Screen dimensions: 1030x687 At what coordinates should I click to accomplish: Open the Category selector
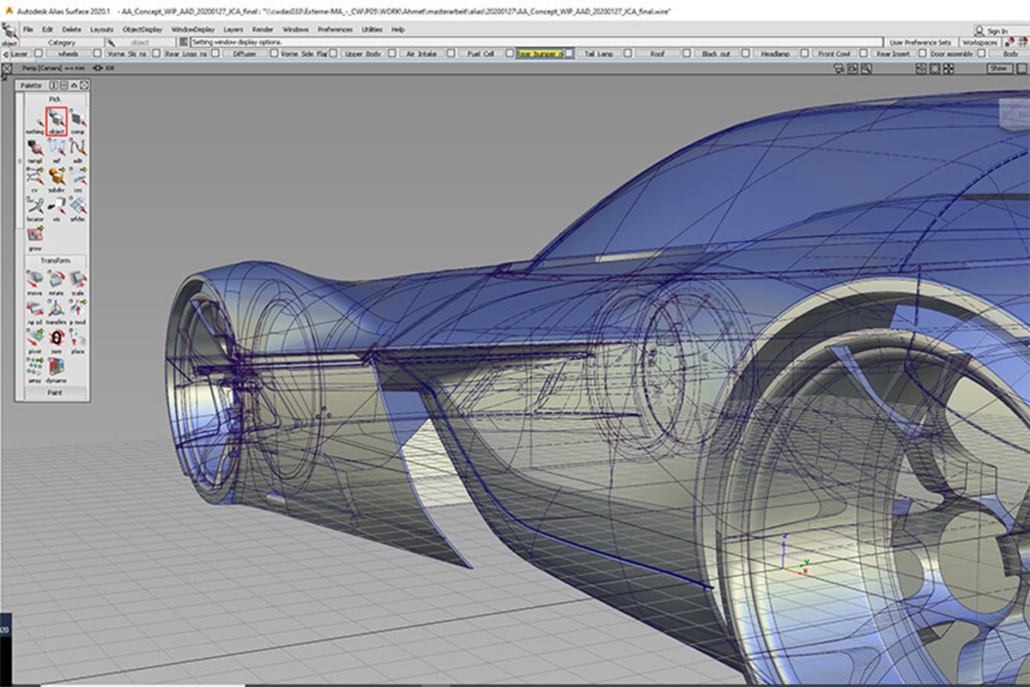click(62, 42)
